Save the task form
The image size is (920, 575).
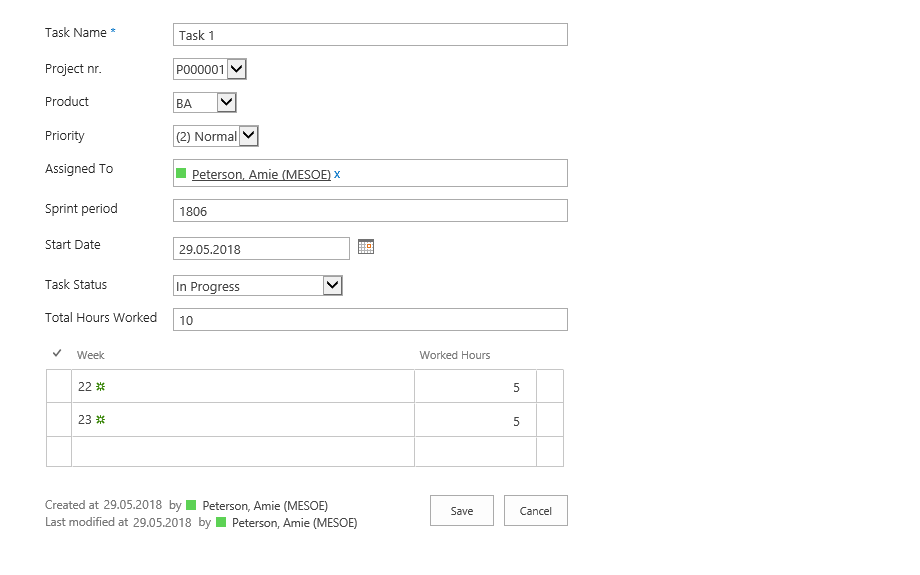coord(462,511)
